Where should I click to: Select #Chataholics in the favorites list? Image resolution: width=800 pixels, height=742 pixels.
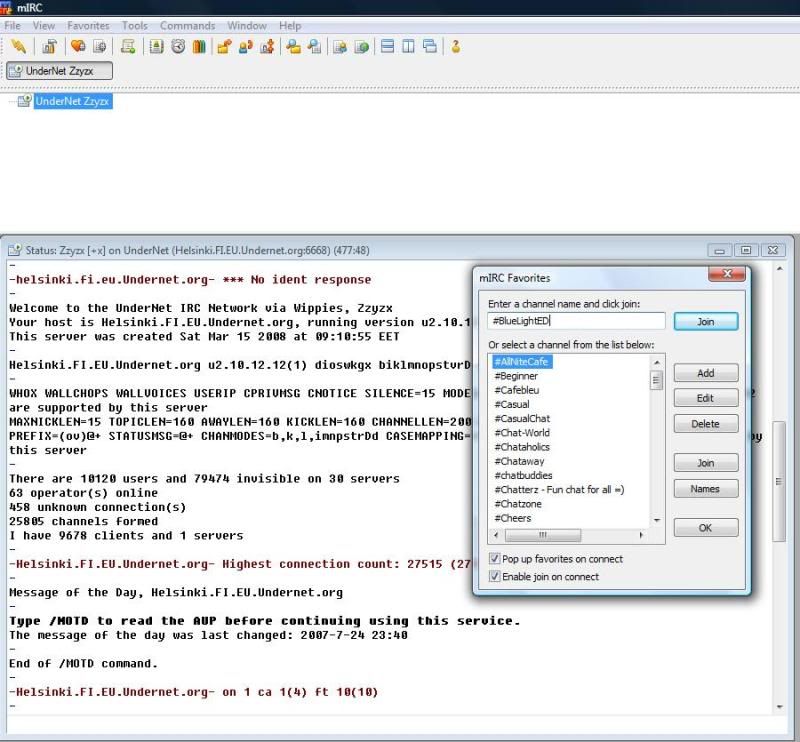(522, 447)
